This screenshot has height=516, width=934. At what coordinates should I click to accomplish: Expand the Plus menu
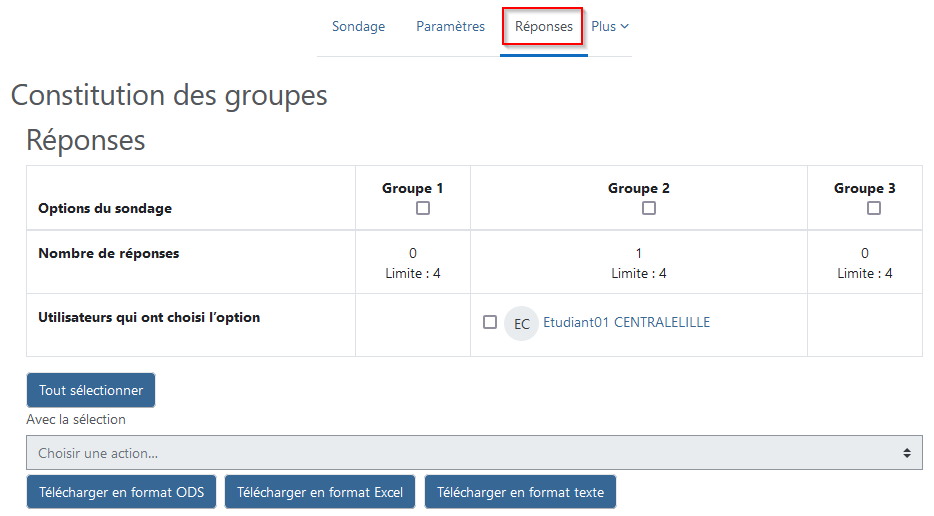(x=610, y=26)
